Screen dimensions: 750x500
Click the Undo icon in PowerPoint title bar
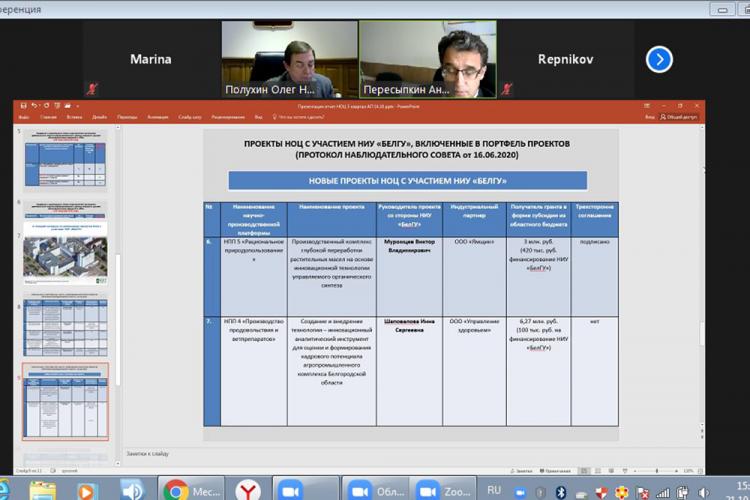[x=34, y=105]
